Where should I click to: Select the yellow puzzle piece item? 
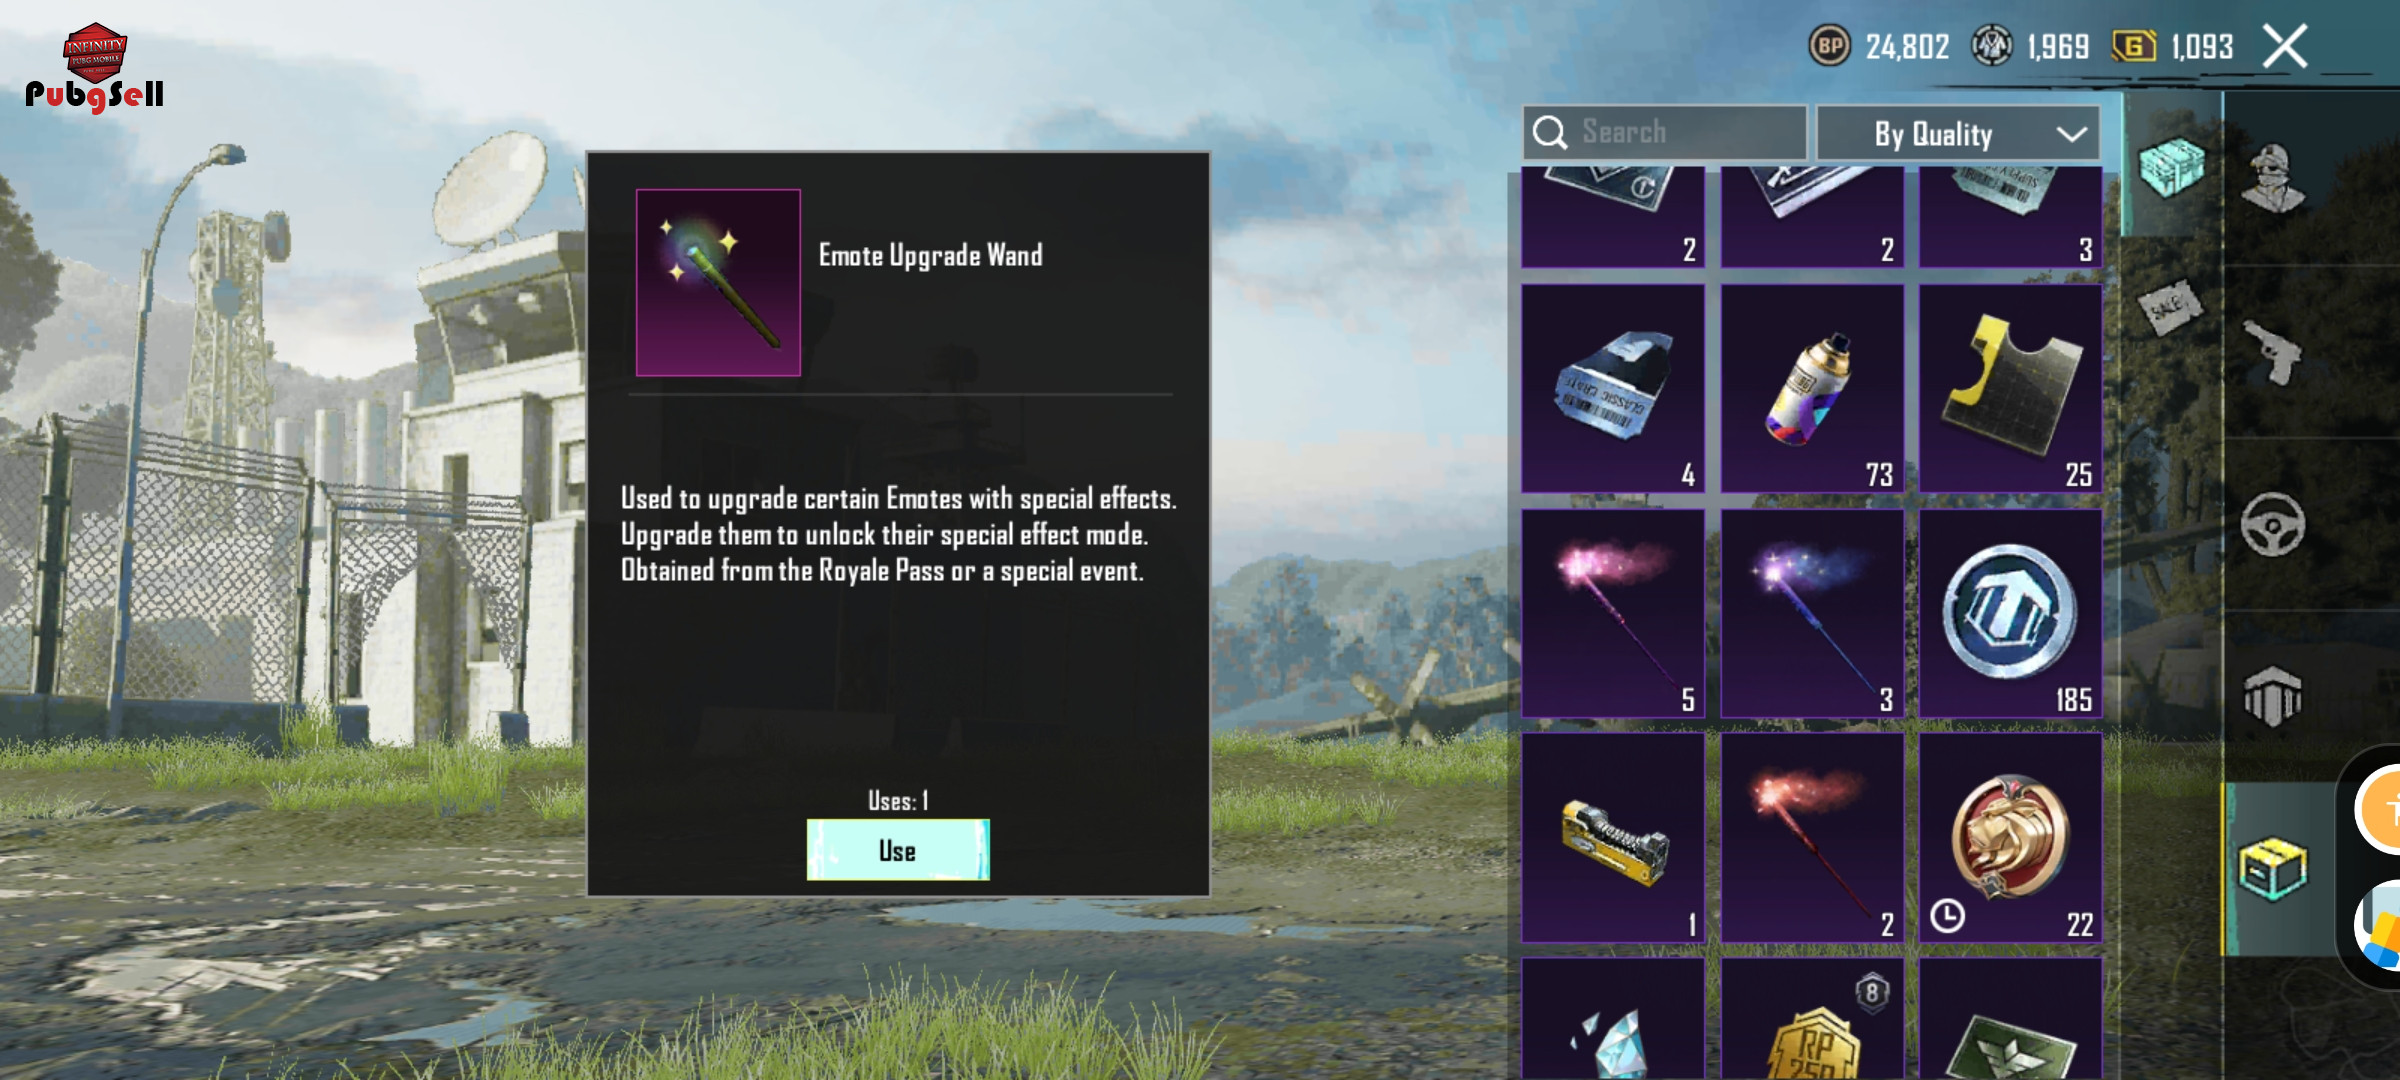[2010, 388]
